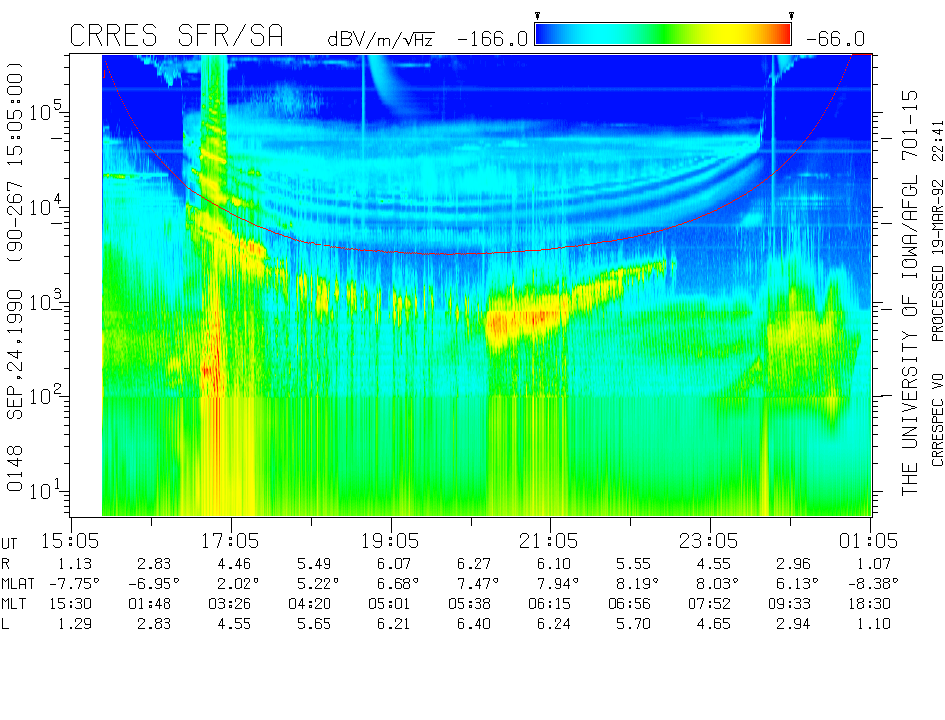Screen dimensions: 945x720
Task: Click the 21:05 UT time tick label
Action: pos(550,541)
